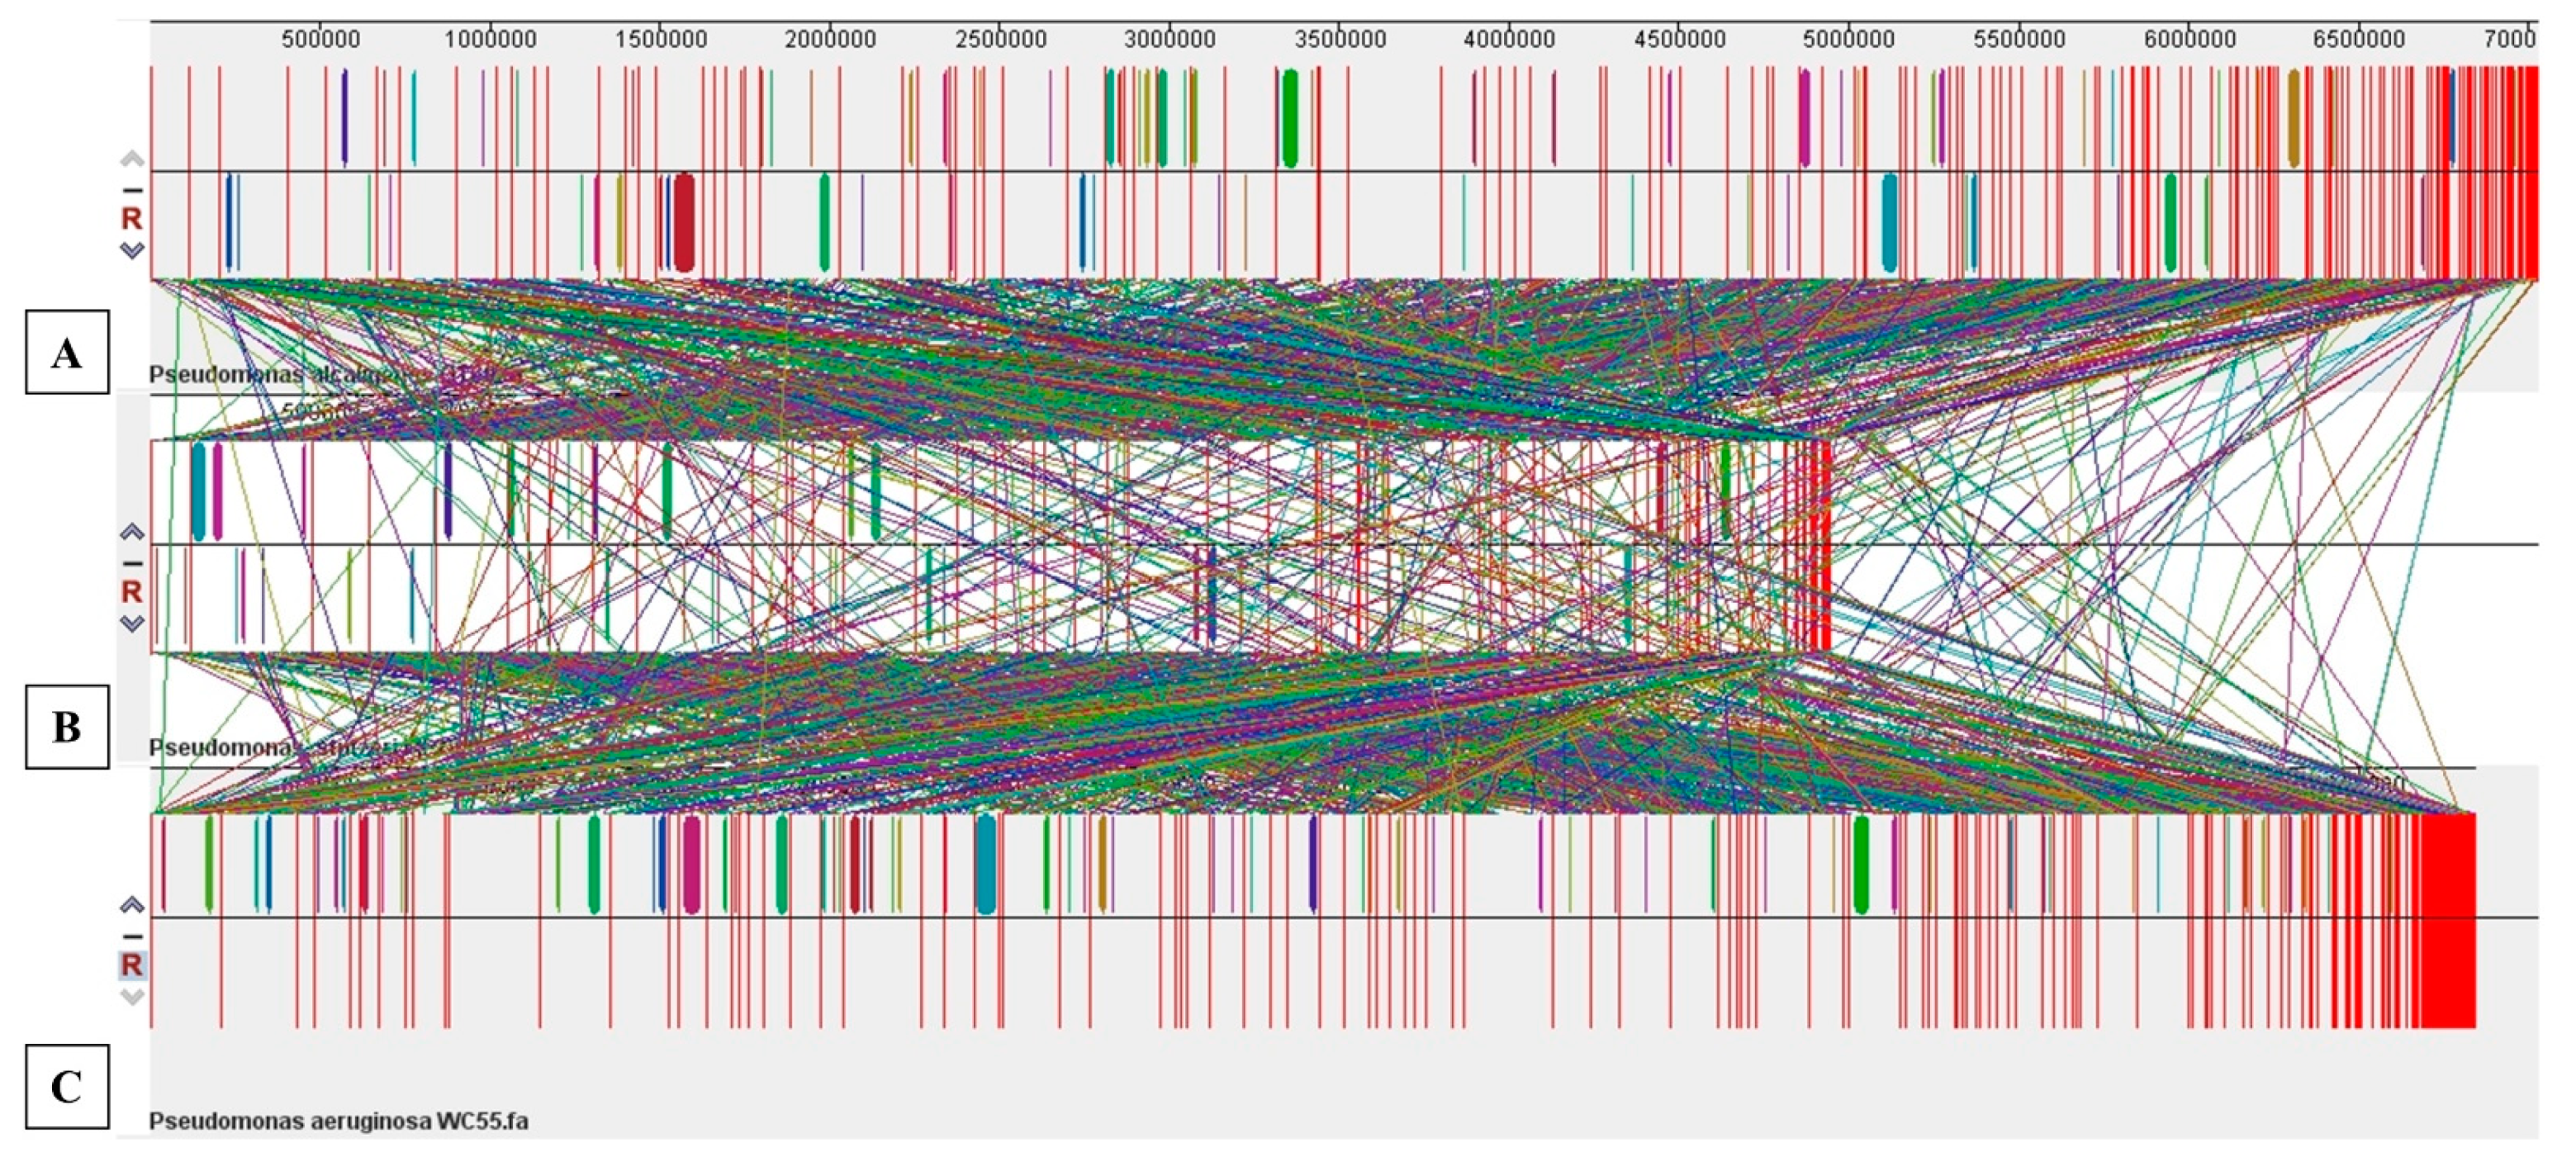Image resolution: width=2576 pixels, height=1152 pixels.
Task: Set genome B as reference with R
Action: coord(132,591)
